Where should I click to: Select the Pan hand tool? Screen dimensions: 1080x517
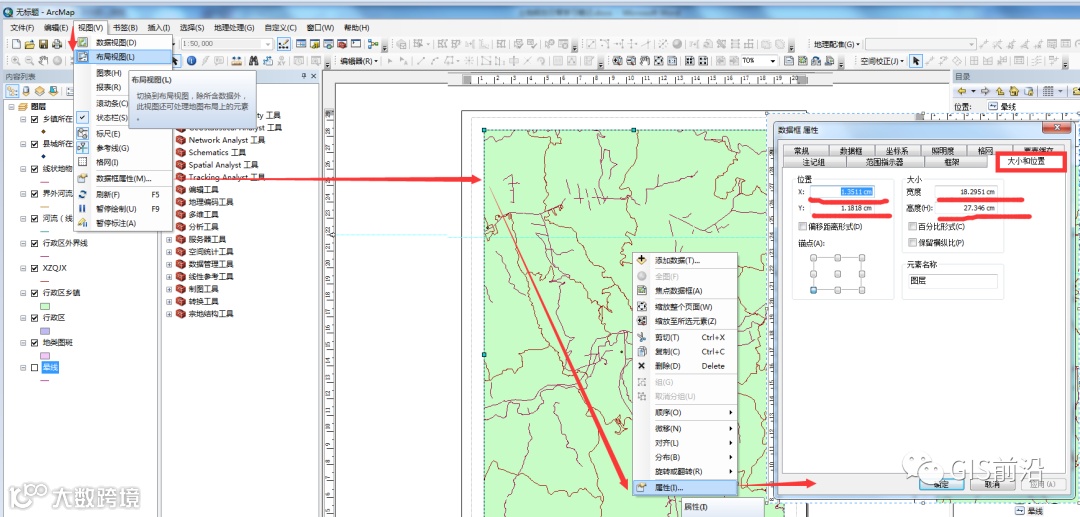(x=43, y=61)
